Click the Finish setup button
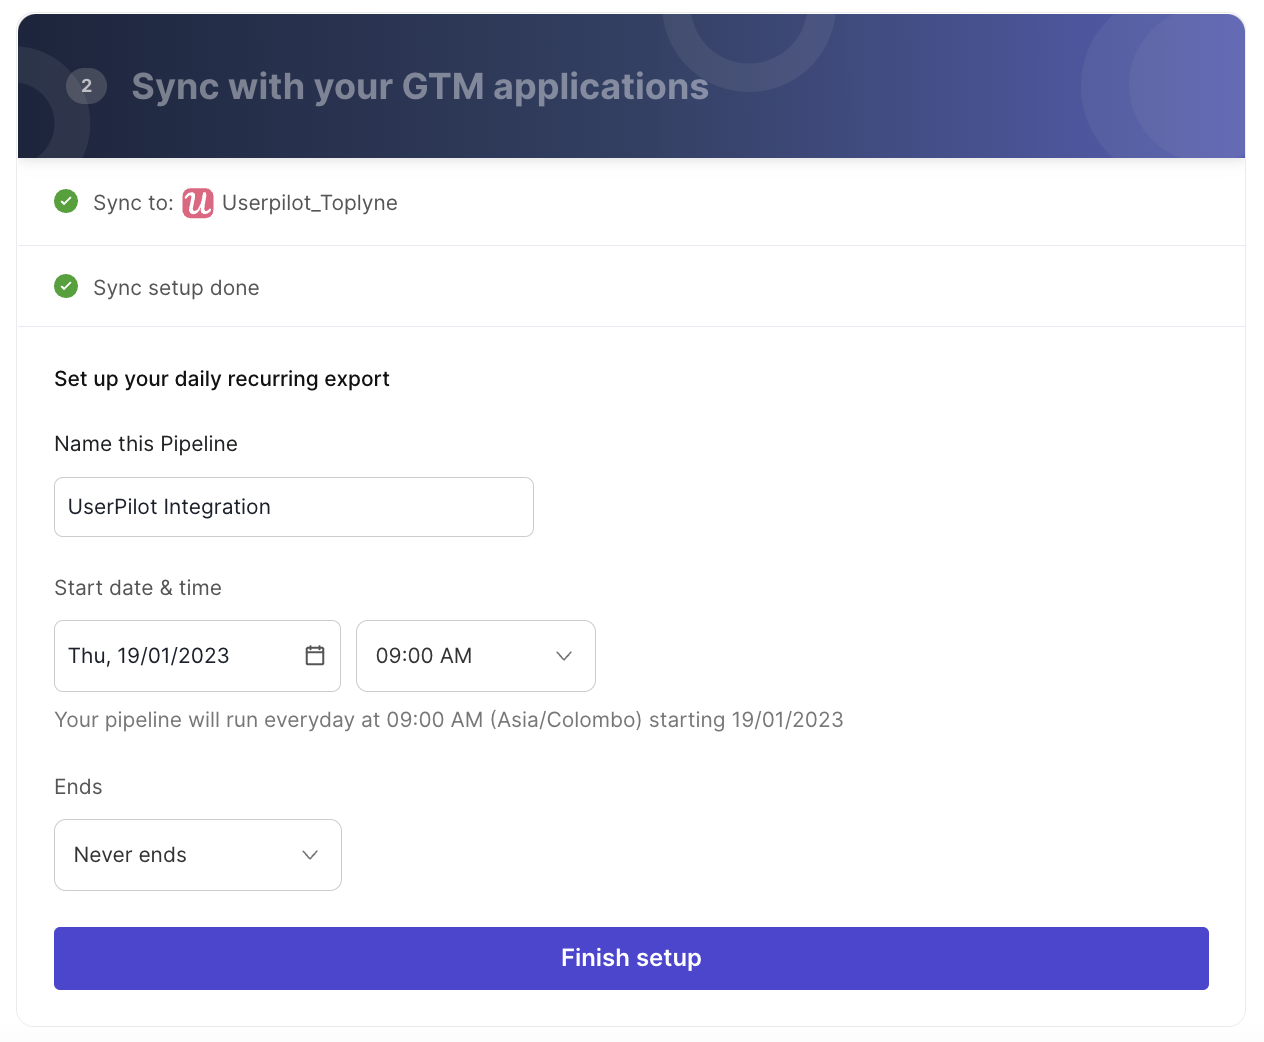Image resolution: width=1264 pixels, height=1042 pixels. click(631, 958)
